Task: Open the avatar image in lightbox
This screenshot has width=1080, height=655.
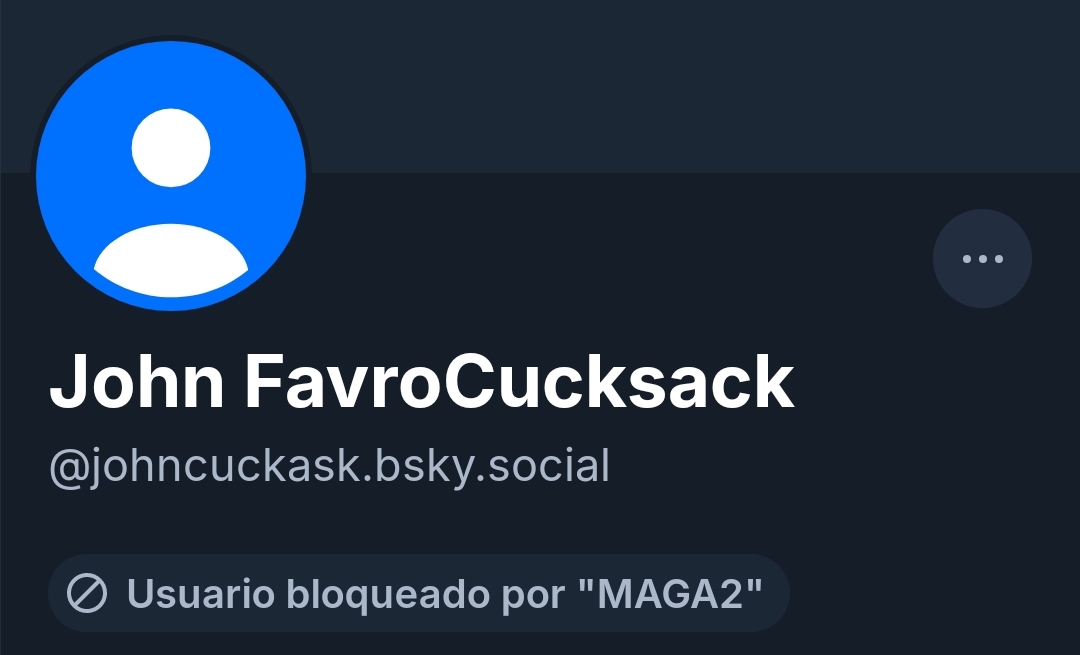Action: pos(171,176)
